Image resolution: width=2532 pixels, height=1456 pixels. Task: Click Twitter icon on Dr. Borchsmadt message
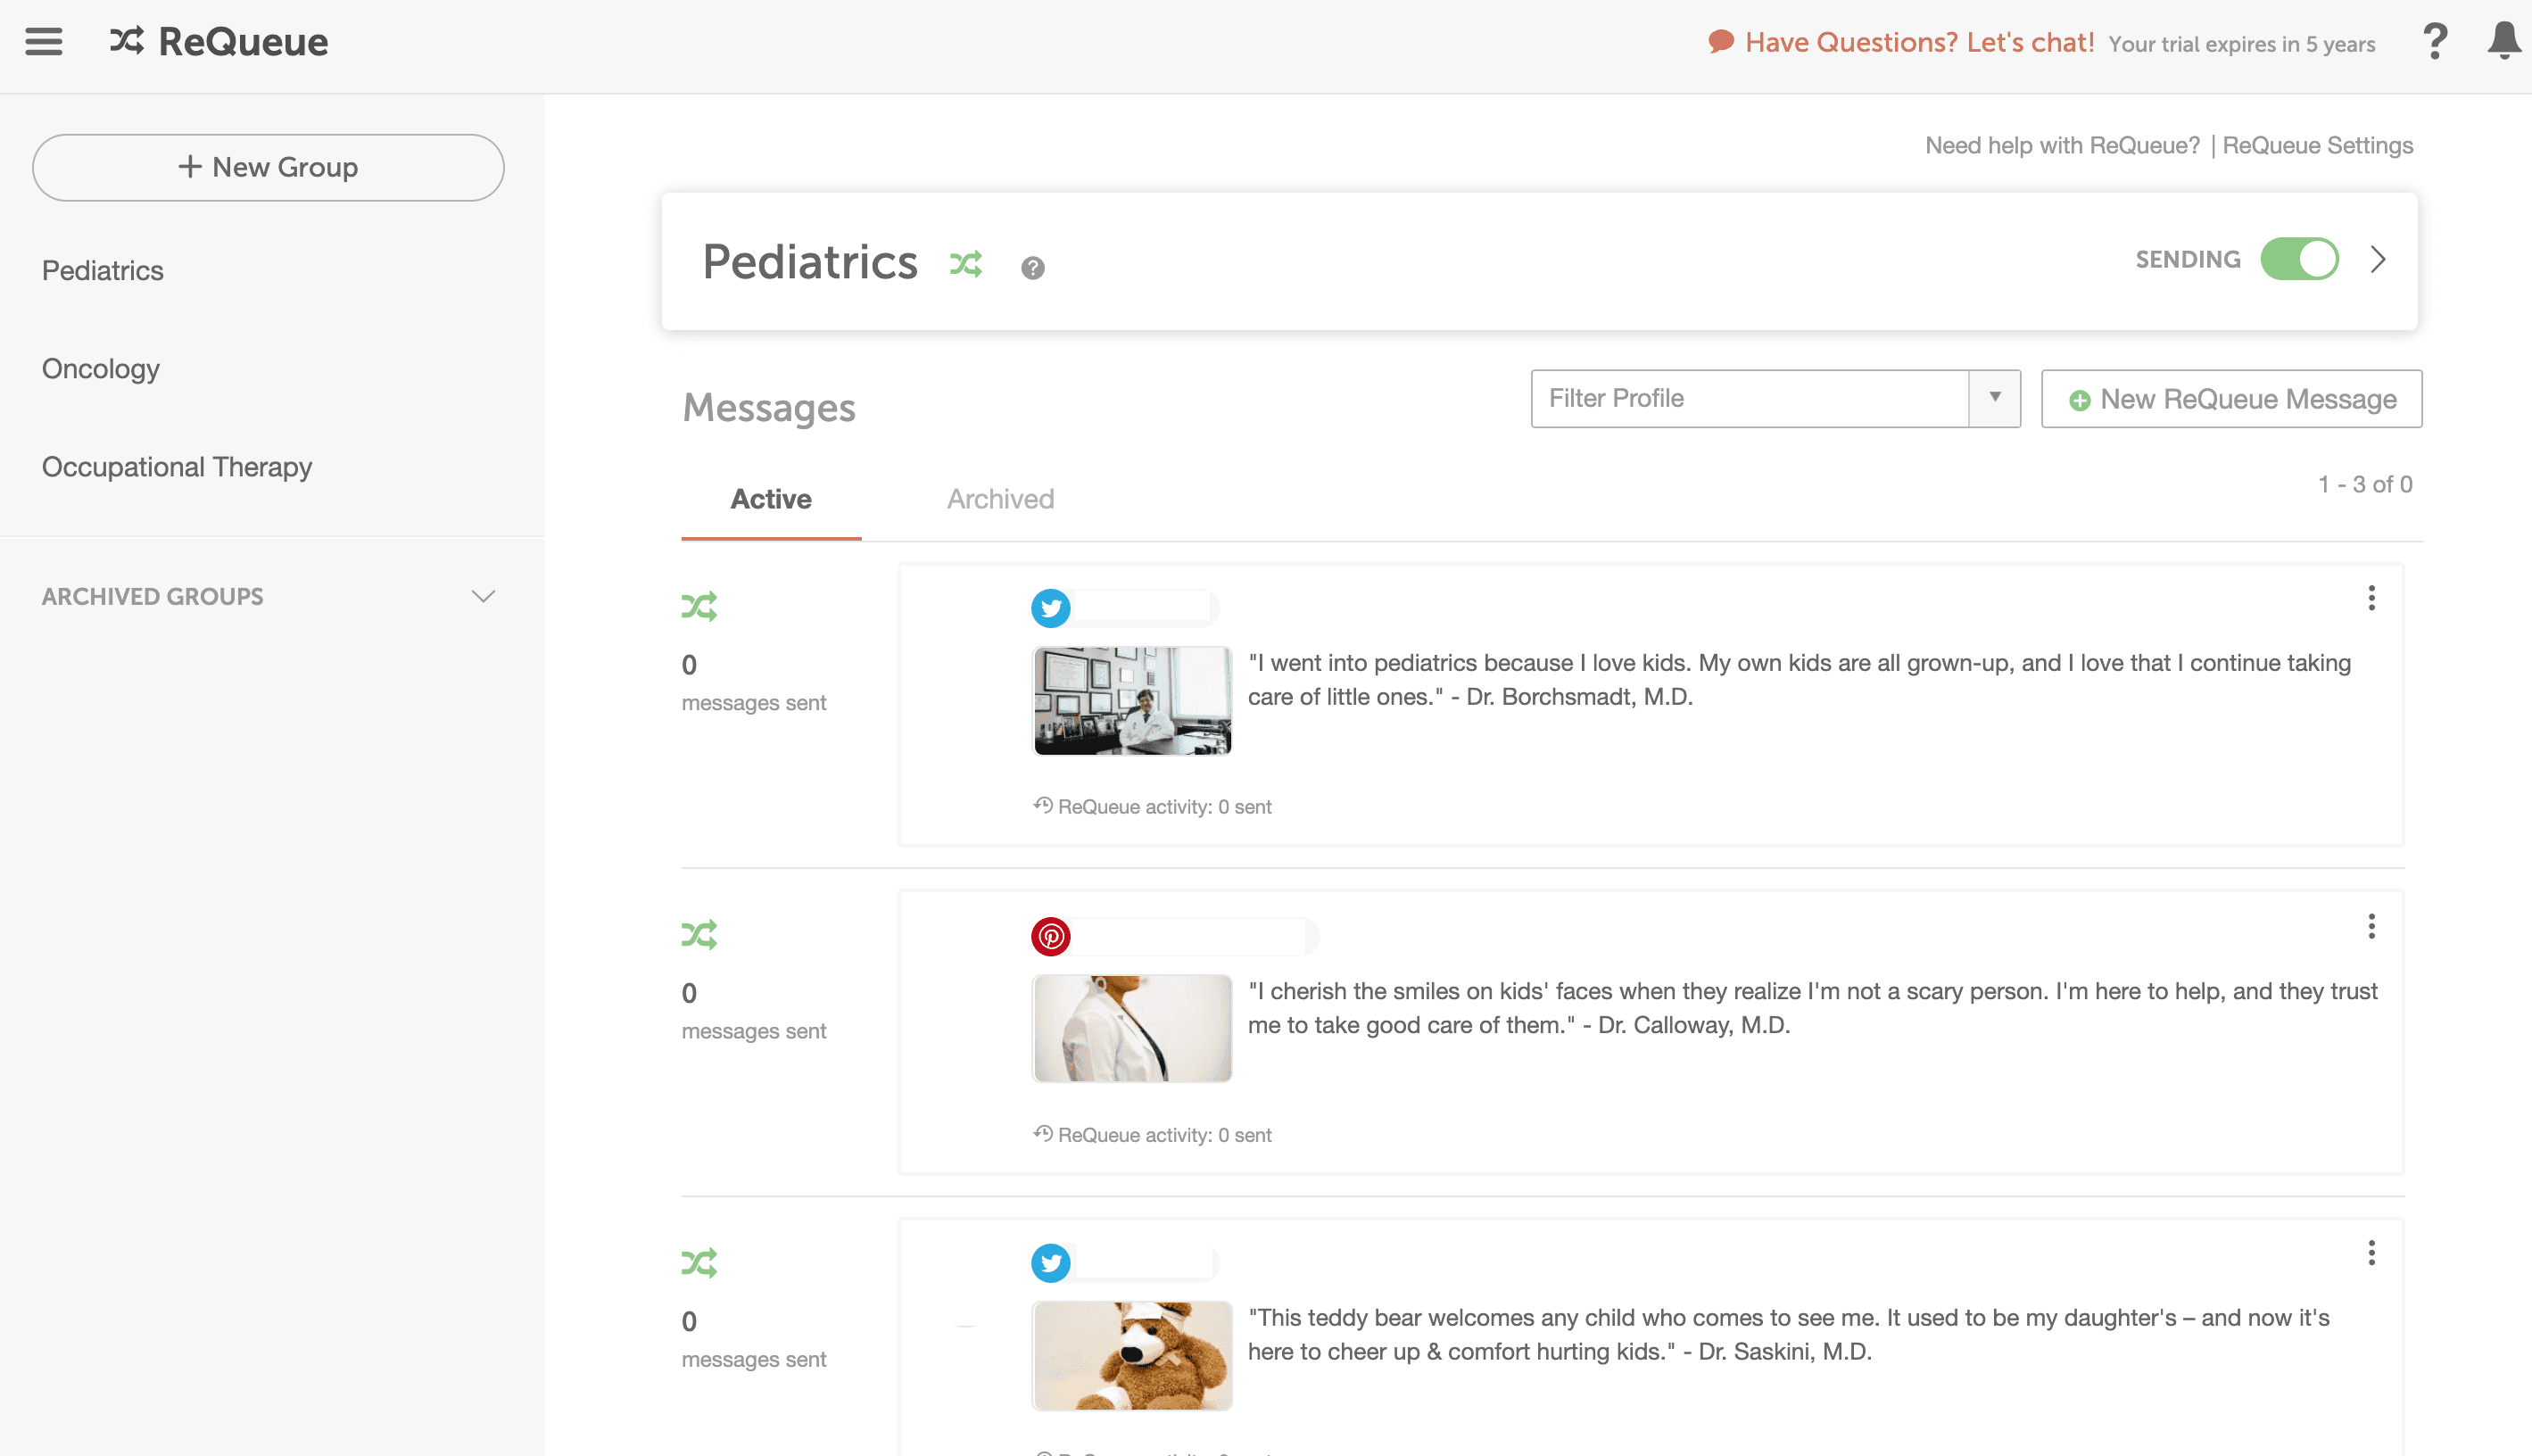click(1051, 608)
